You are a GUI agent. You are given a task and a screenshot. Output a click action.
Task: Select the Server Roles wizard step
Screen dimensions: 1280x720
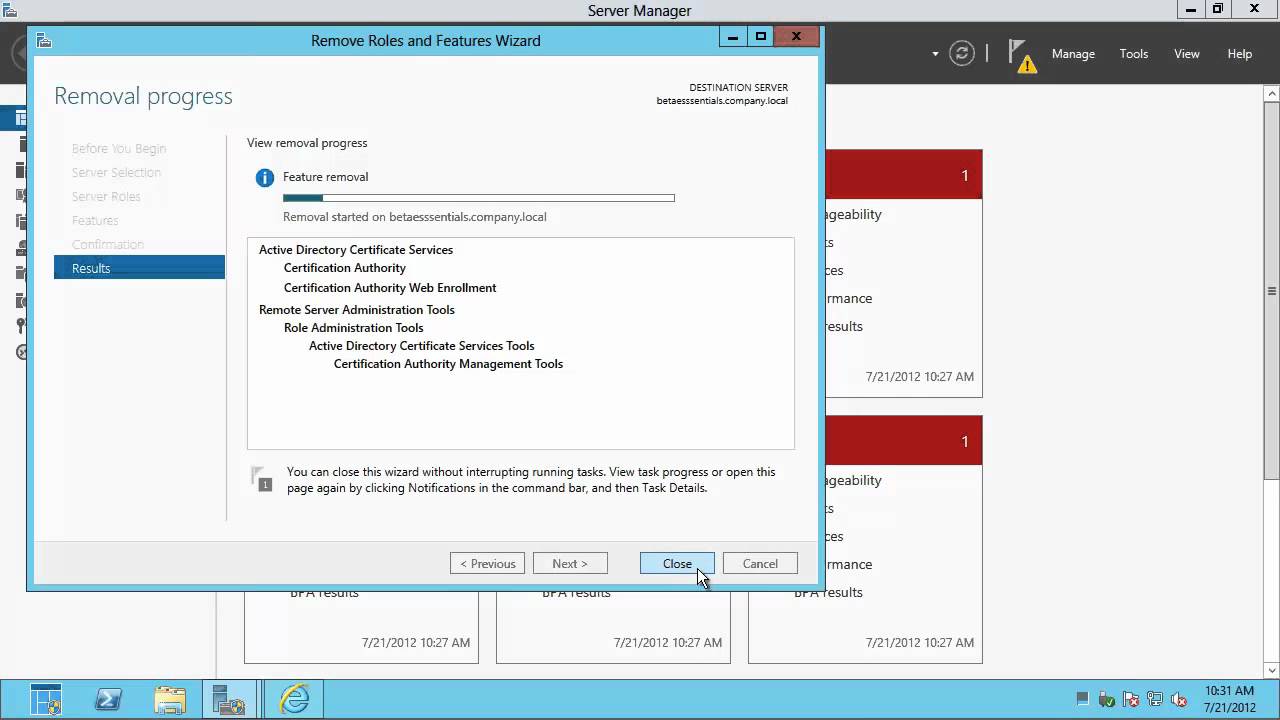click(x=106, y=197)
